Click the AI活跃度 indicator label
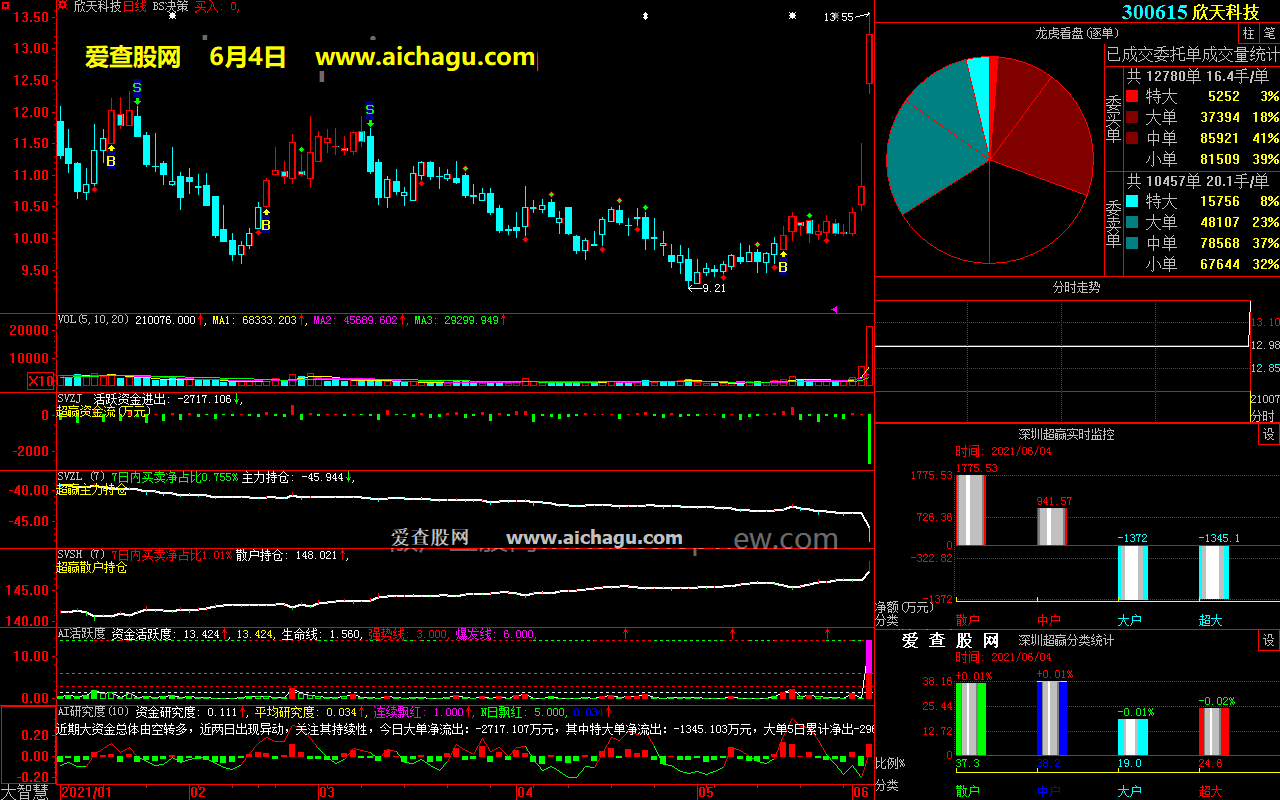This screenshot has height=800, width=1280. [x=81, y=633]
